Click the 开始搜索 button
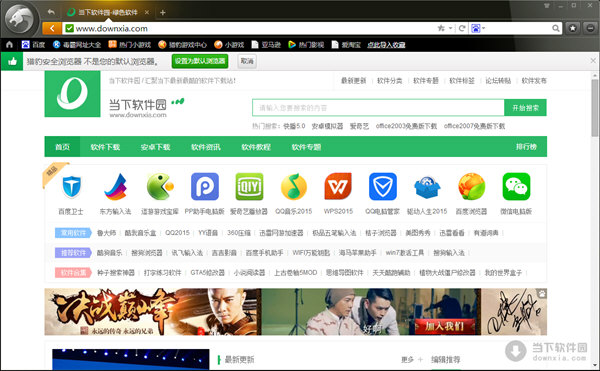Image resolution: width=600 pixels, height=371 pixels. coord(525,108)
